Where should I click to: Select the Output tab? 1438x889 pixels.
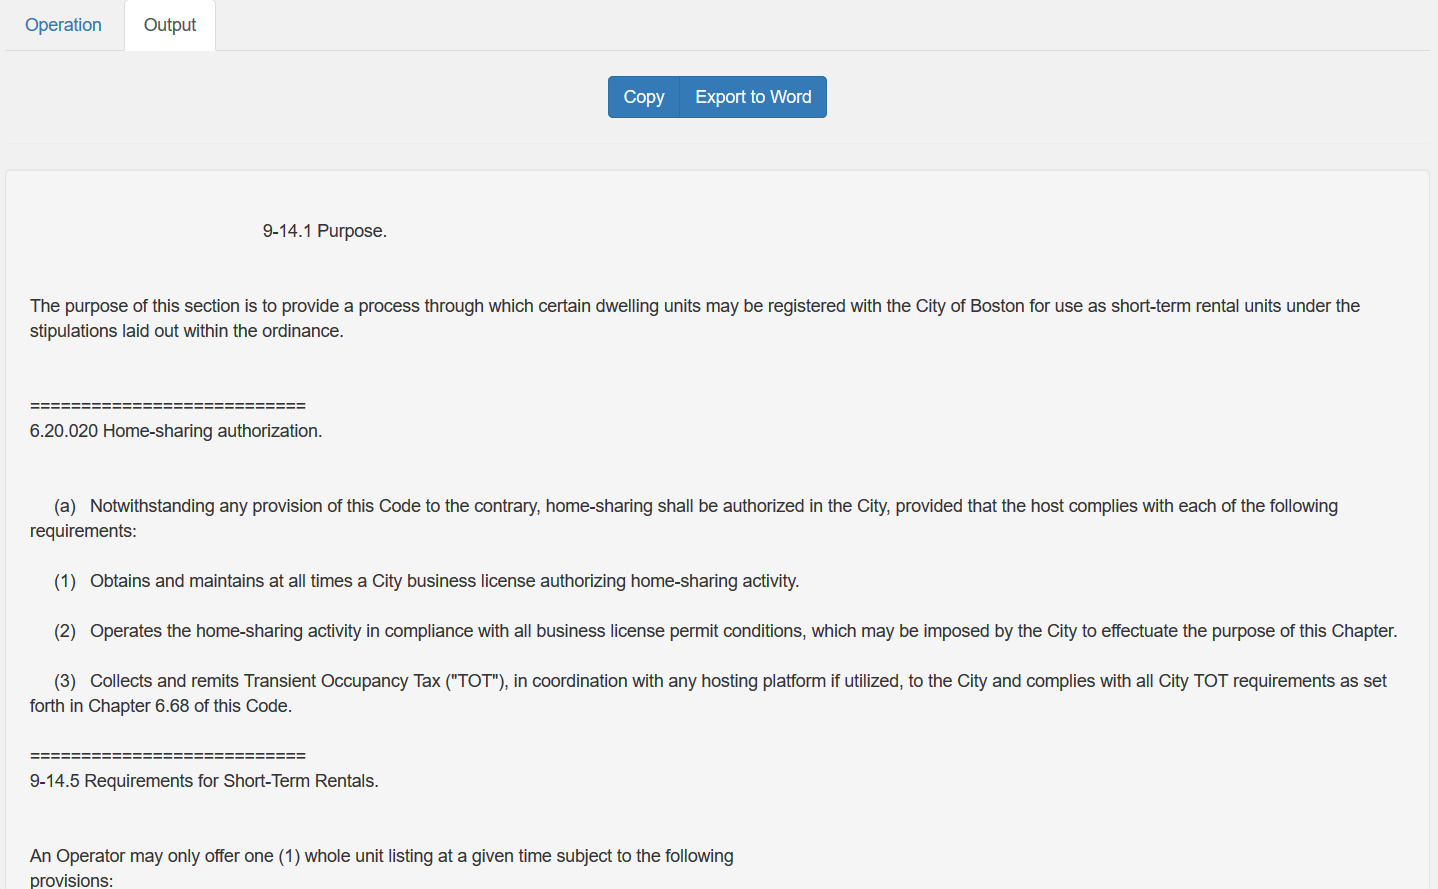[x=170, y=25]
